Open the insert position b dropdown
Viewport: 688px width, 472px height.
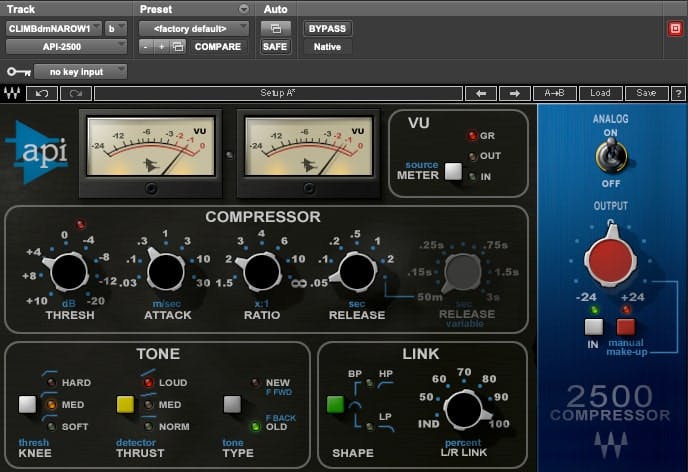click(116, 29)
